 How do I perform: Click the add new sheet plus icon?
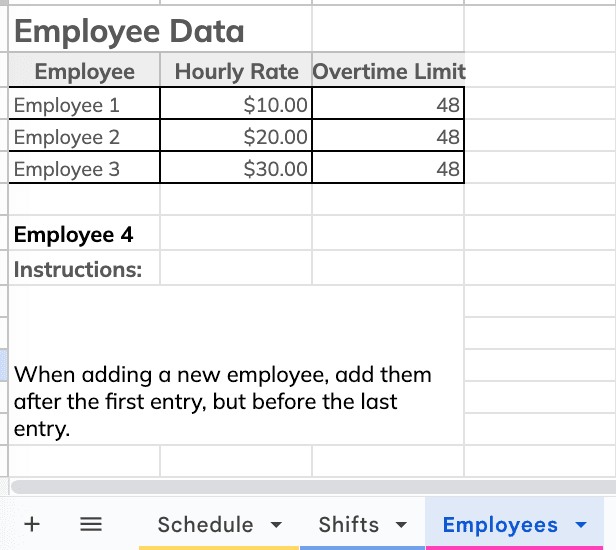(32, 524)
